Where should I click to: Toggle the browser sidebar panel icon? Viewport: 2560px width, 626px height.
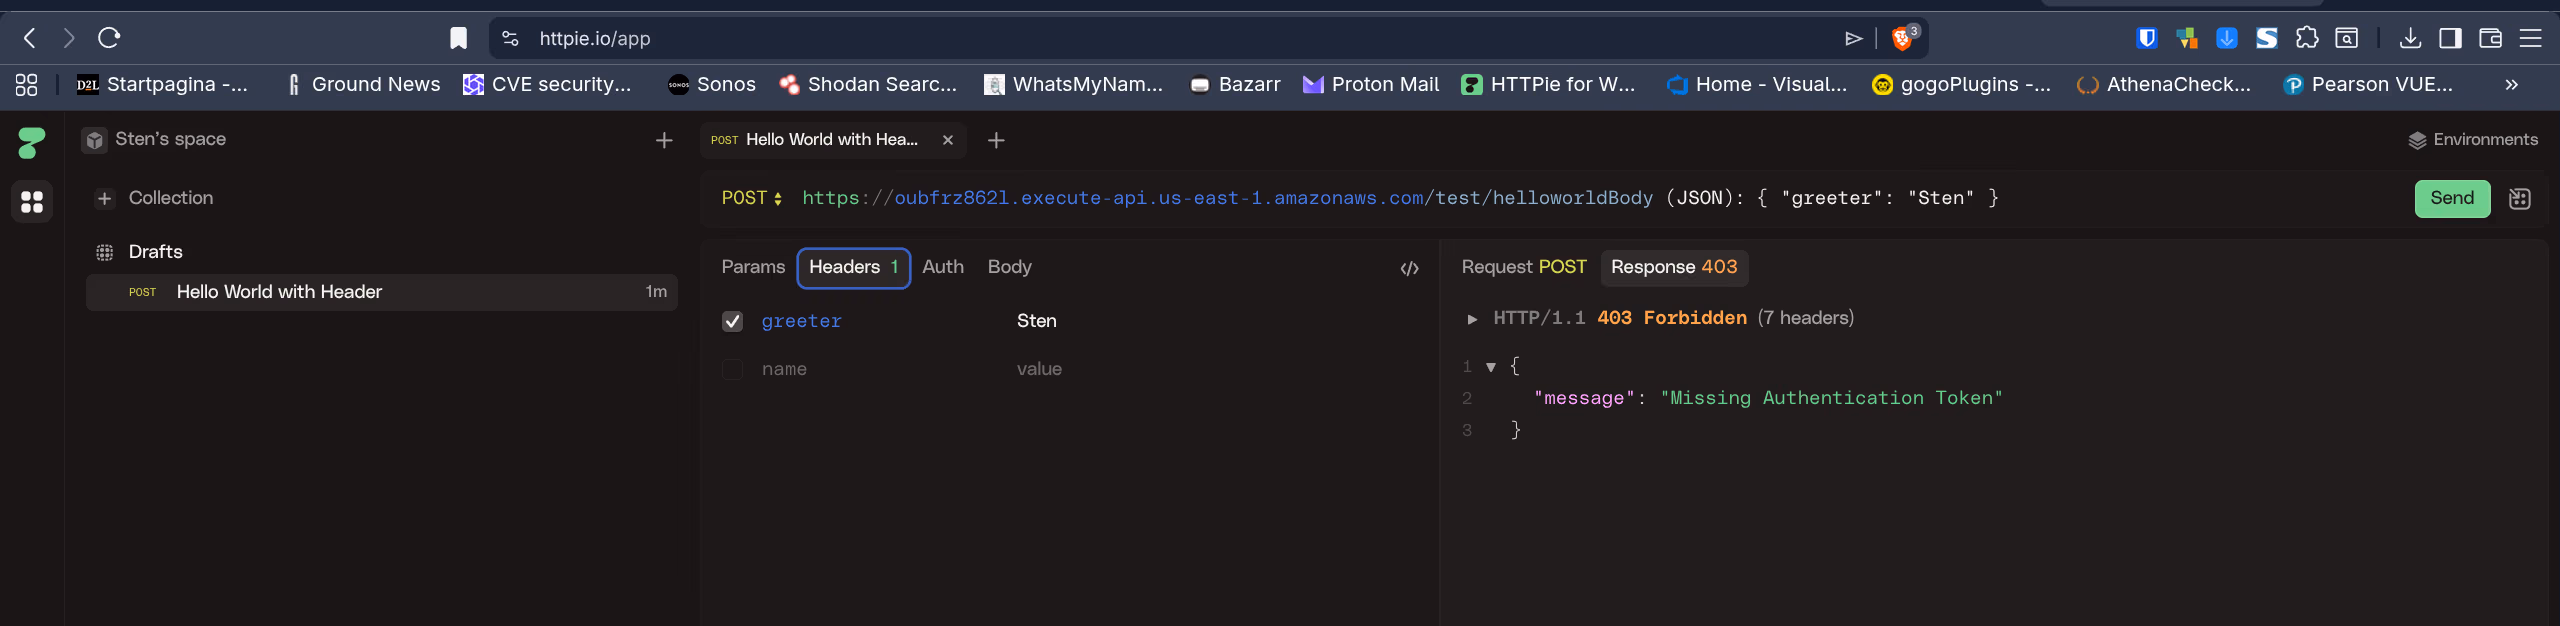pyautogui.click(x=2450, y=38)
